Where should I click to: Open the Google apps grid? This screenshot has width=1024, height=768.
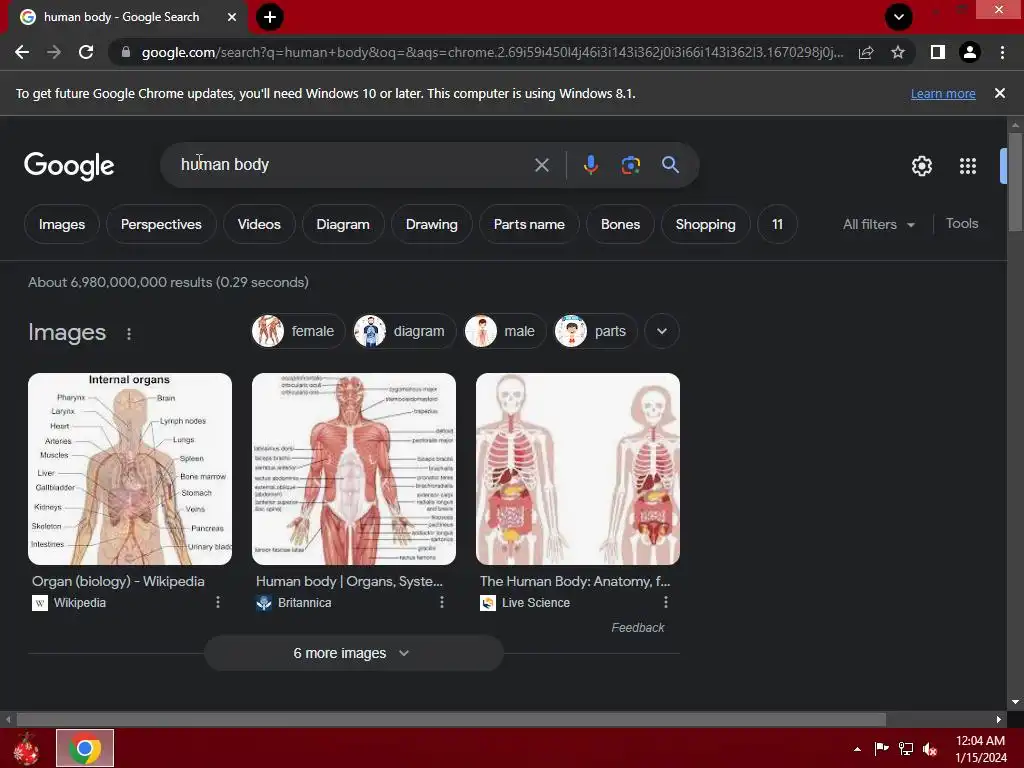tap(968, 166)
